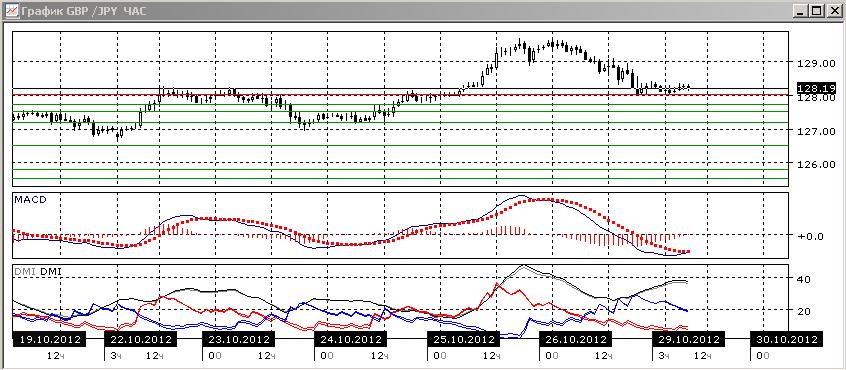Click the 23.10.2012 date marker
Screen dimensions: 846x370
238,340
